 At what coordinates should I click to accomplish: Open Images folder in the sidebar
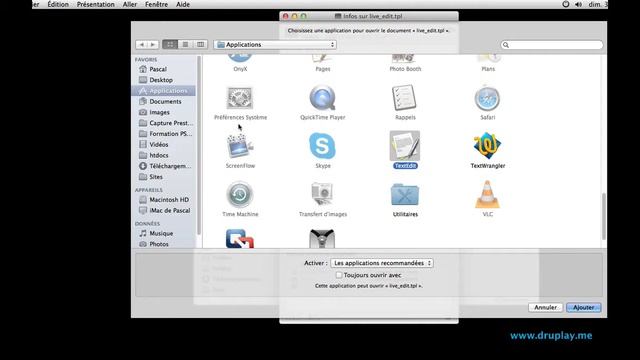point(159,112)
